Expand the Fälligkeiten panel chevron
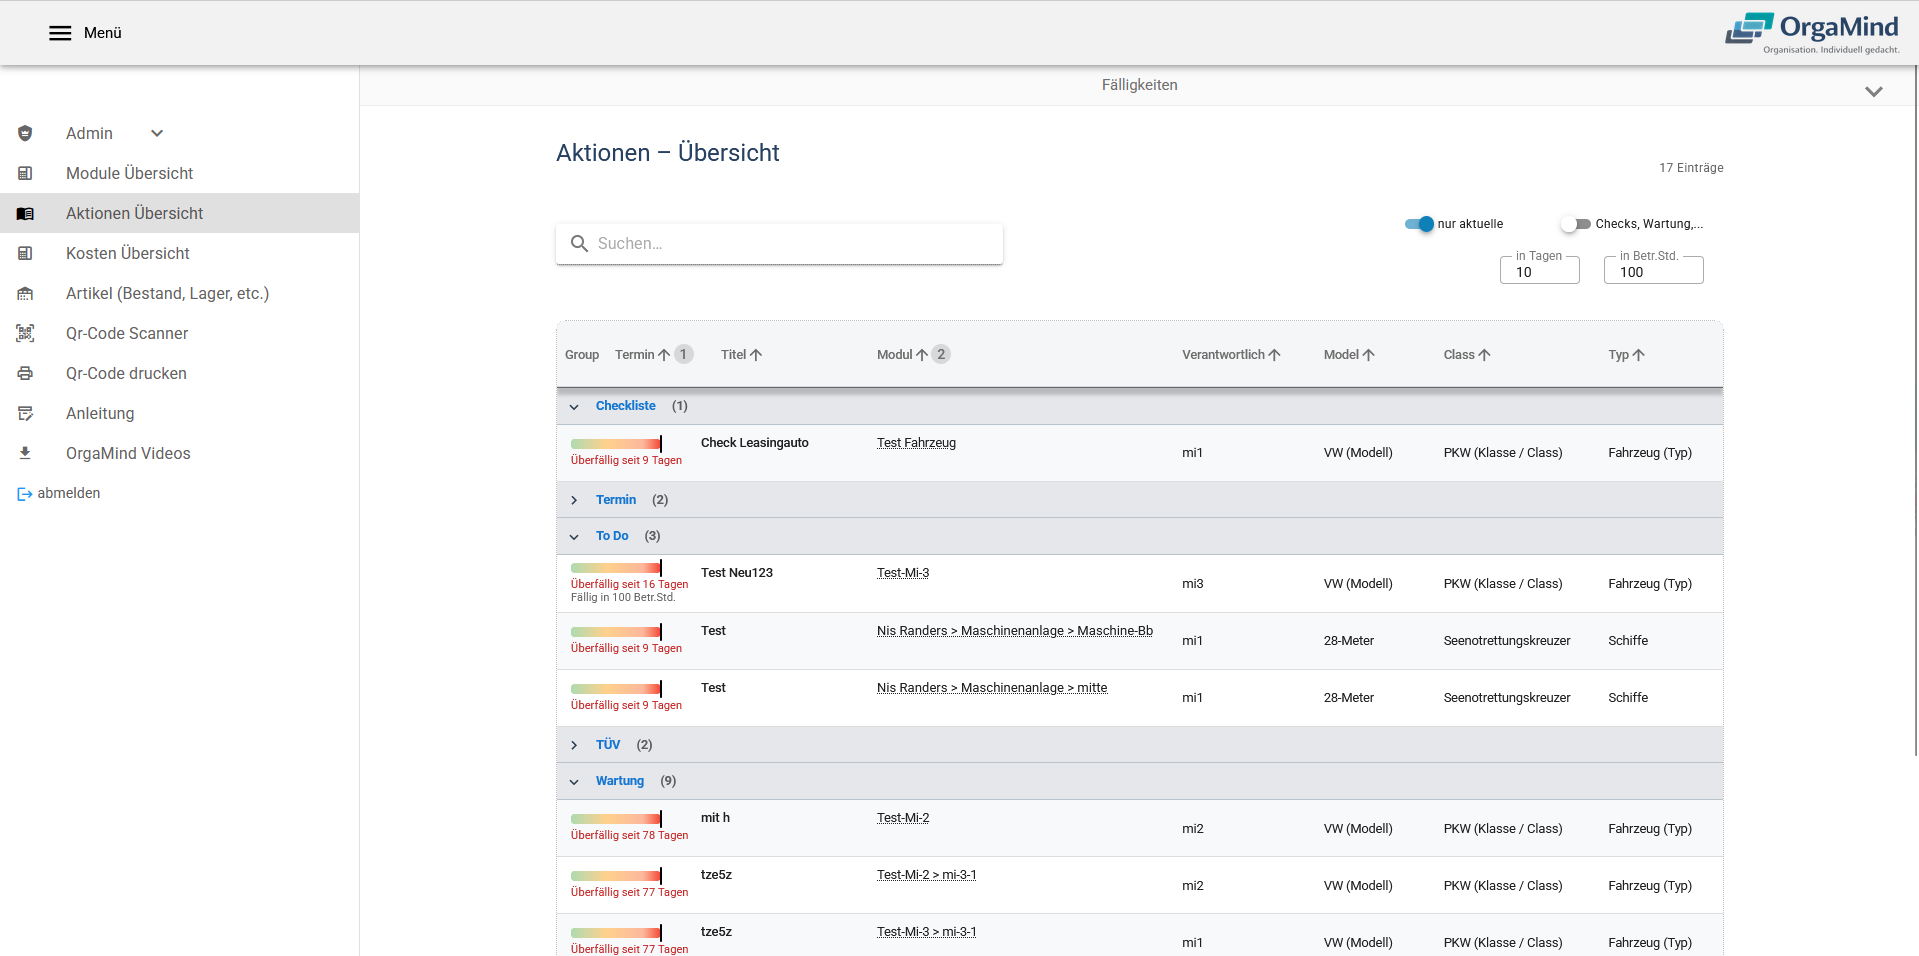Screen dimensions: 1919x956 pyautogui.click(x=1873, y=91)
